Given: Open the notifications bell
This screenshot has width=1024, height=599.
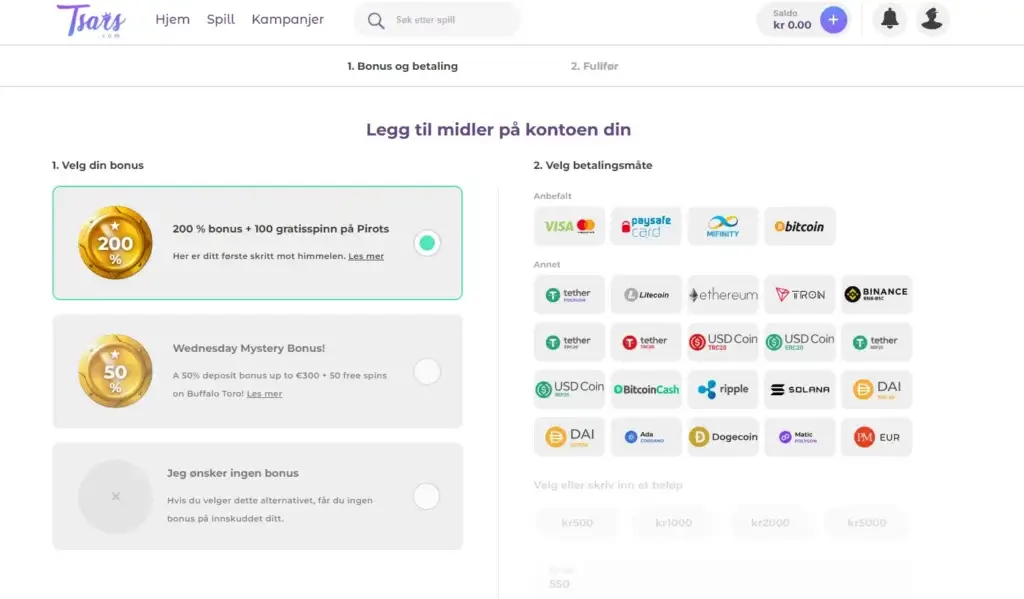Looking at the screenshot, I should (889, 19).
